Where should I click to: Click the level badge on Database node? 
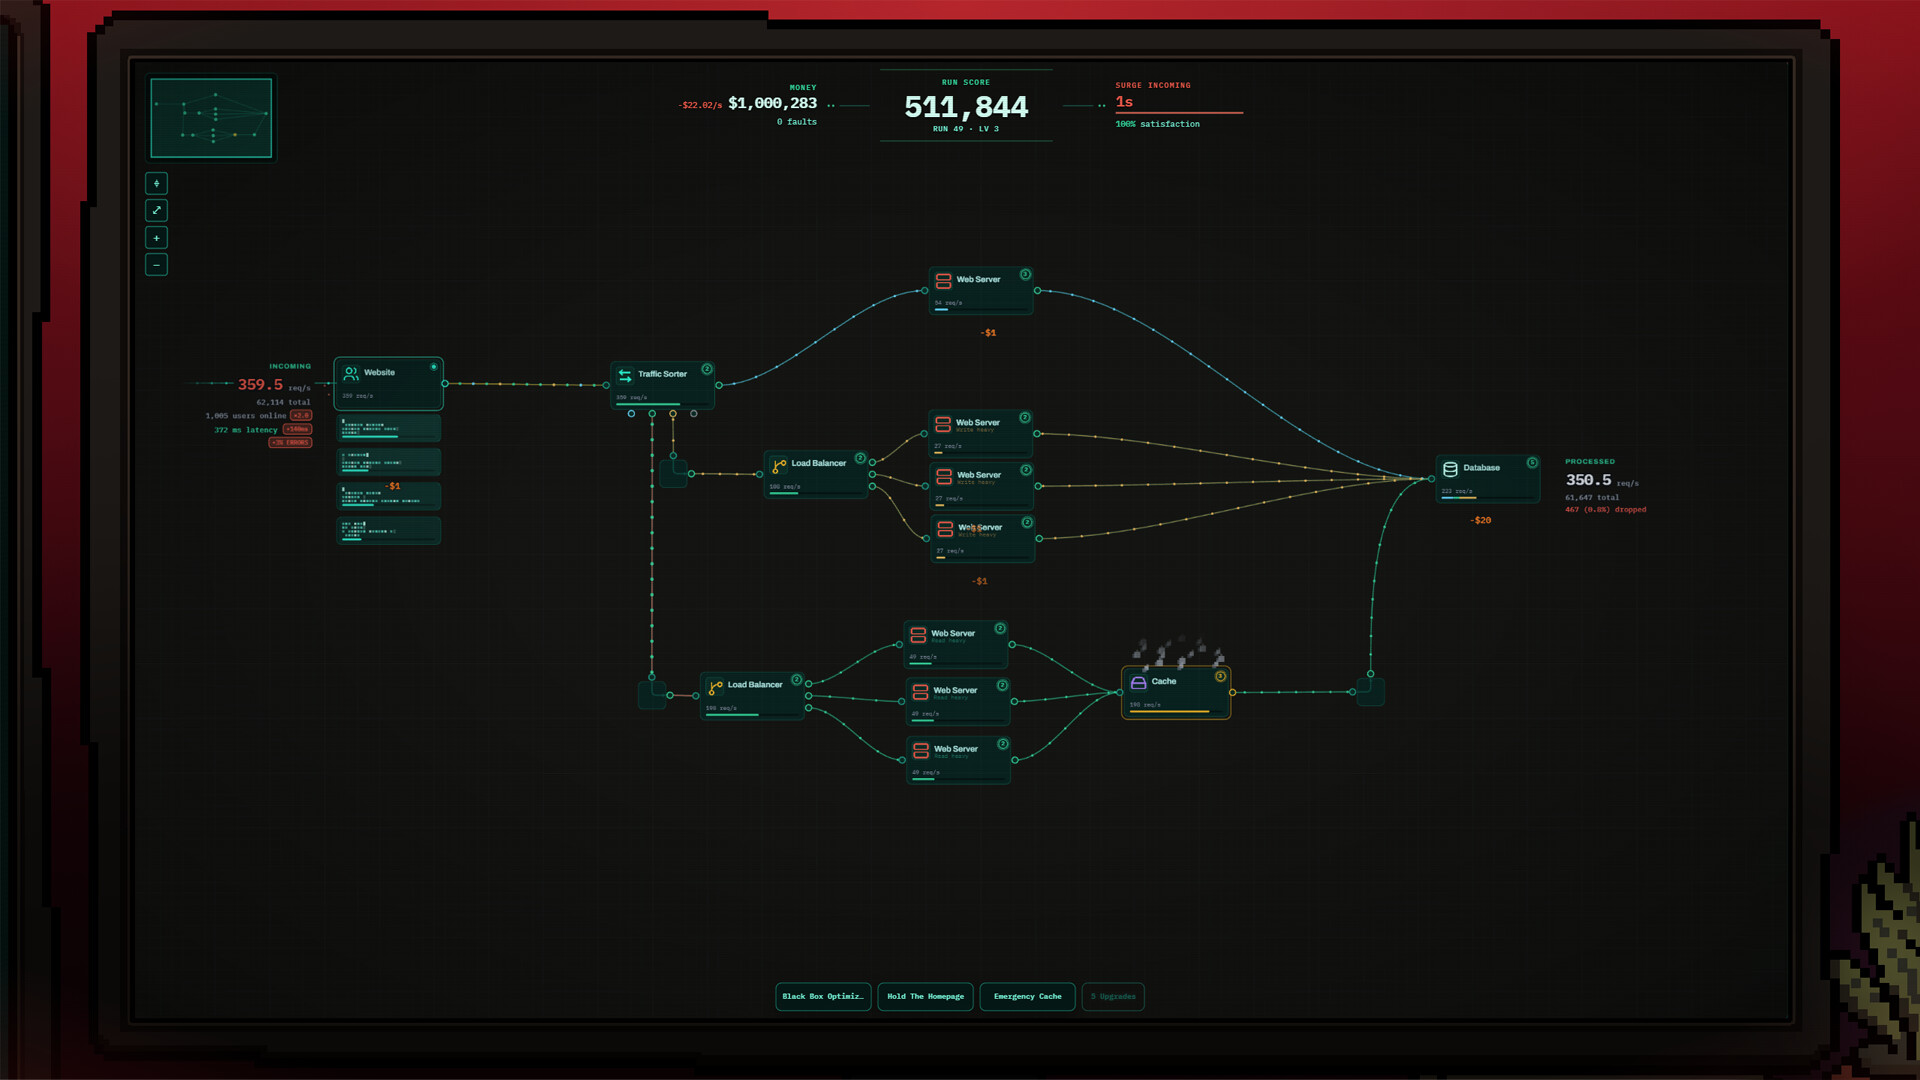pyautogui.click(x=1532, y=462)
